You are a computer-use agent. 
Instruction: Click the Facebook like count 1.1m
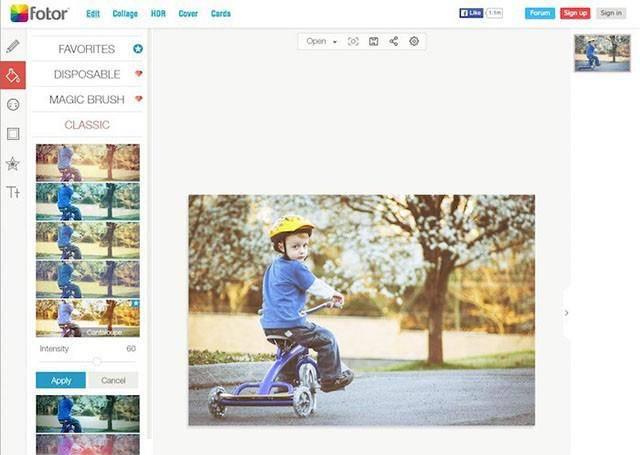click(494, 13)
